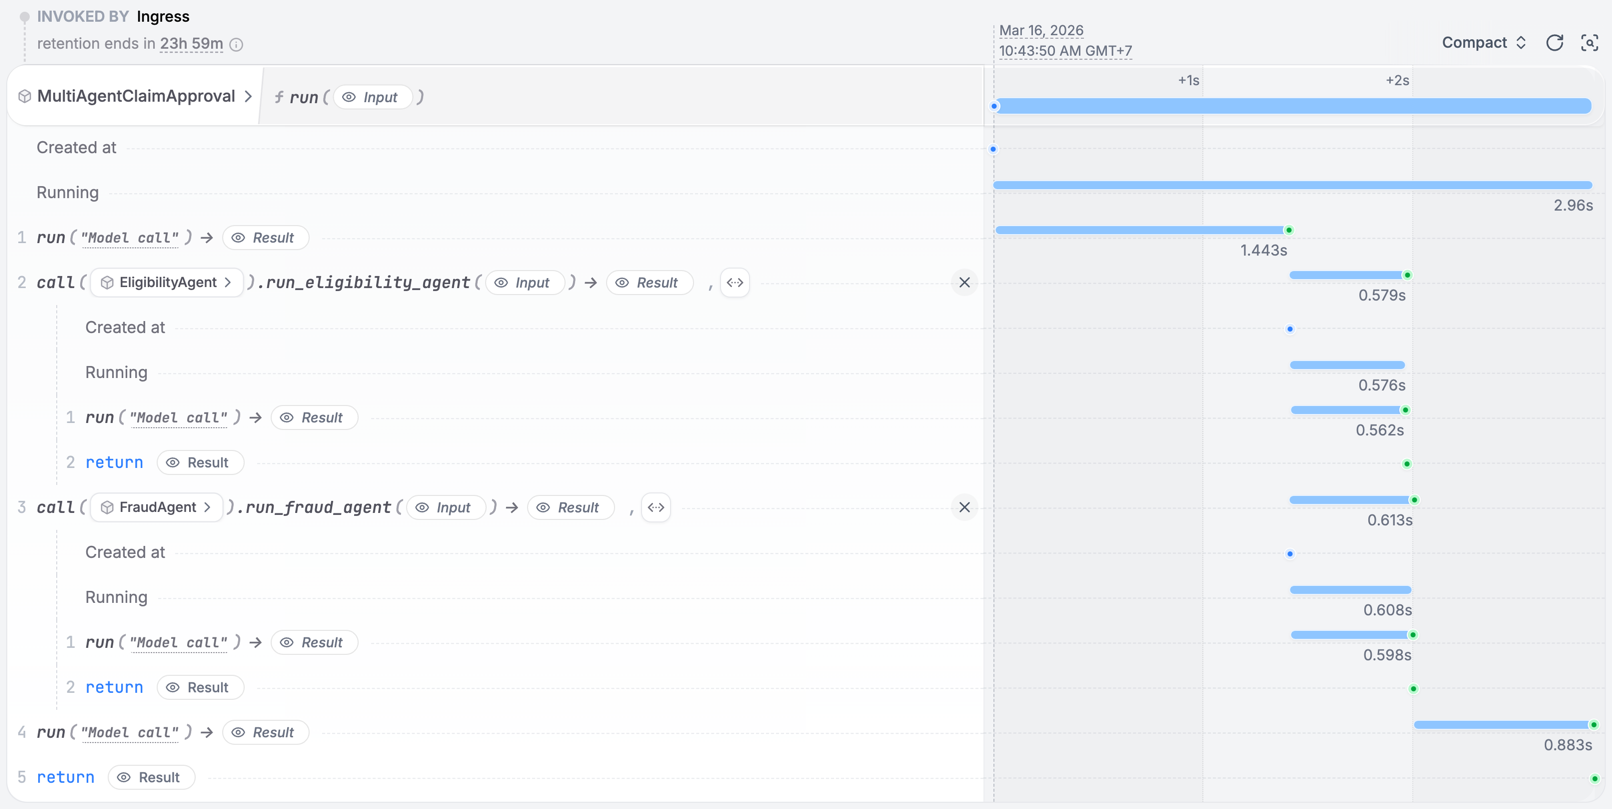Viewport: 1612px width, 809px height.
Task: View Input of top-level run handler
Action: 371,97
